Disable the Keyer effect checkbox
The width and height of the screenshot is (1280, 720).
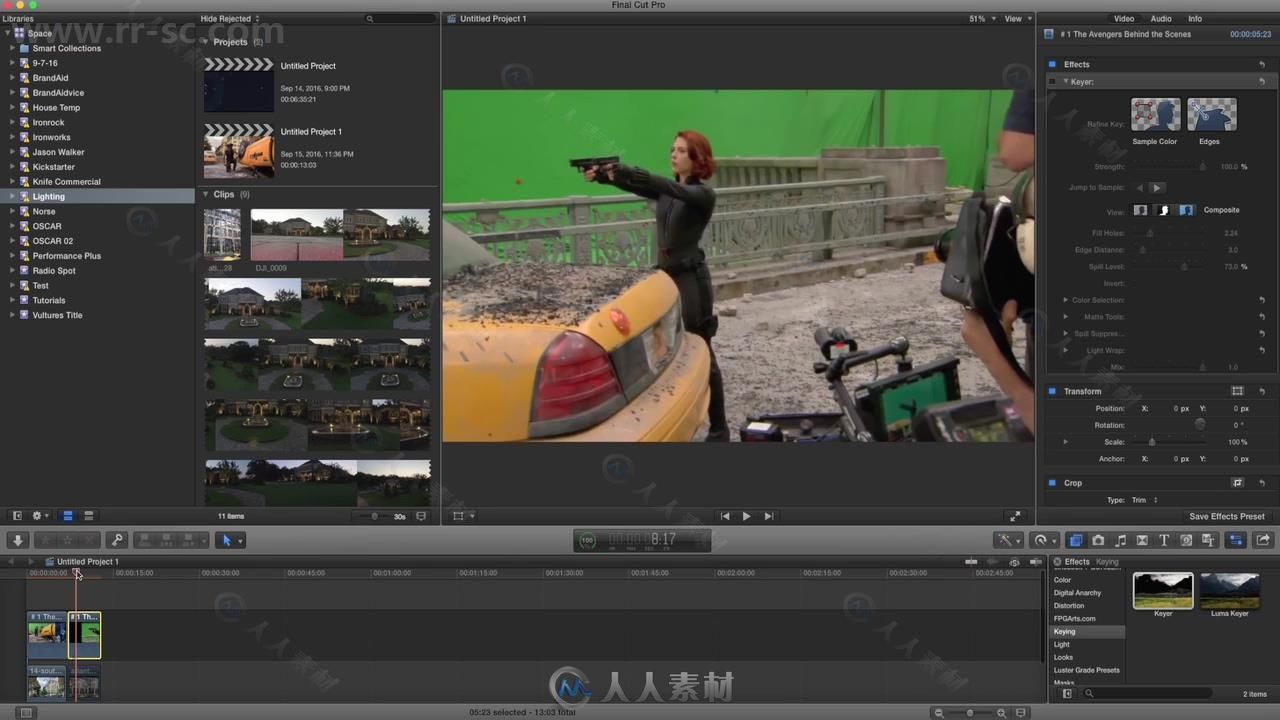pyautogui.click(x=1052, y=81)
